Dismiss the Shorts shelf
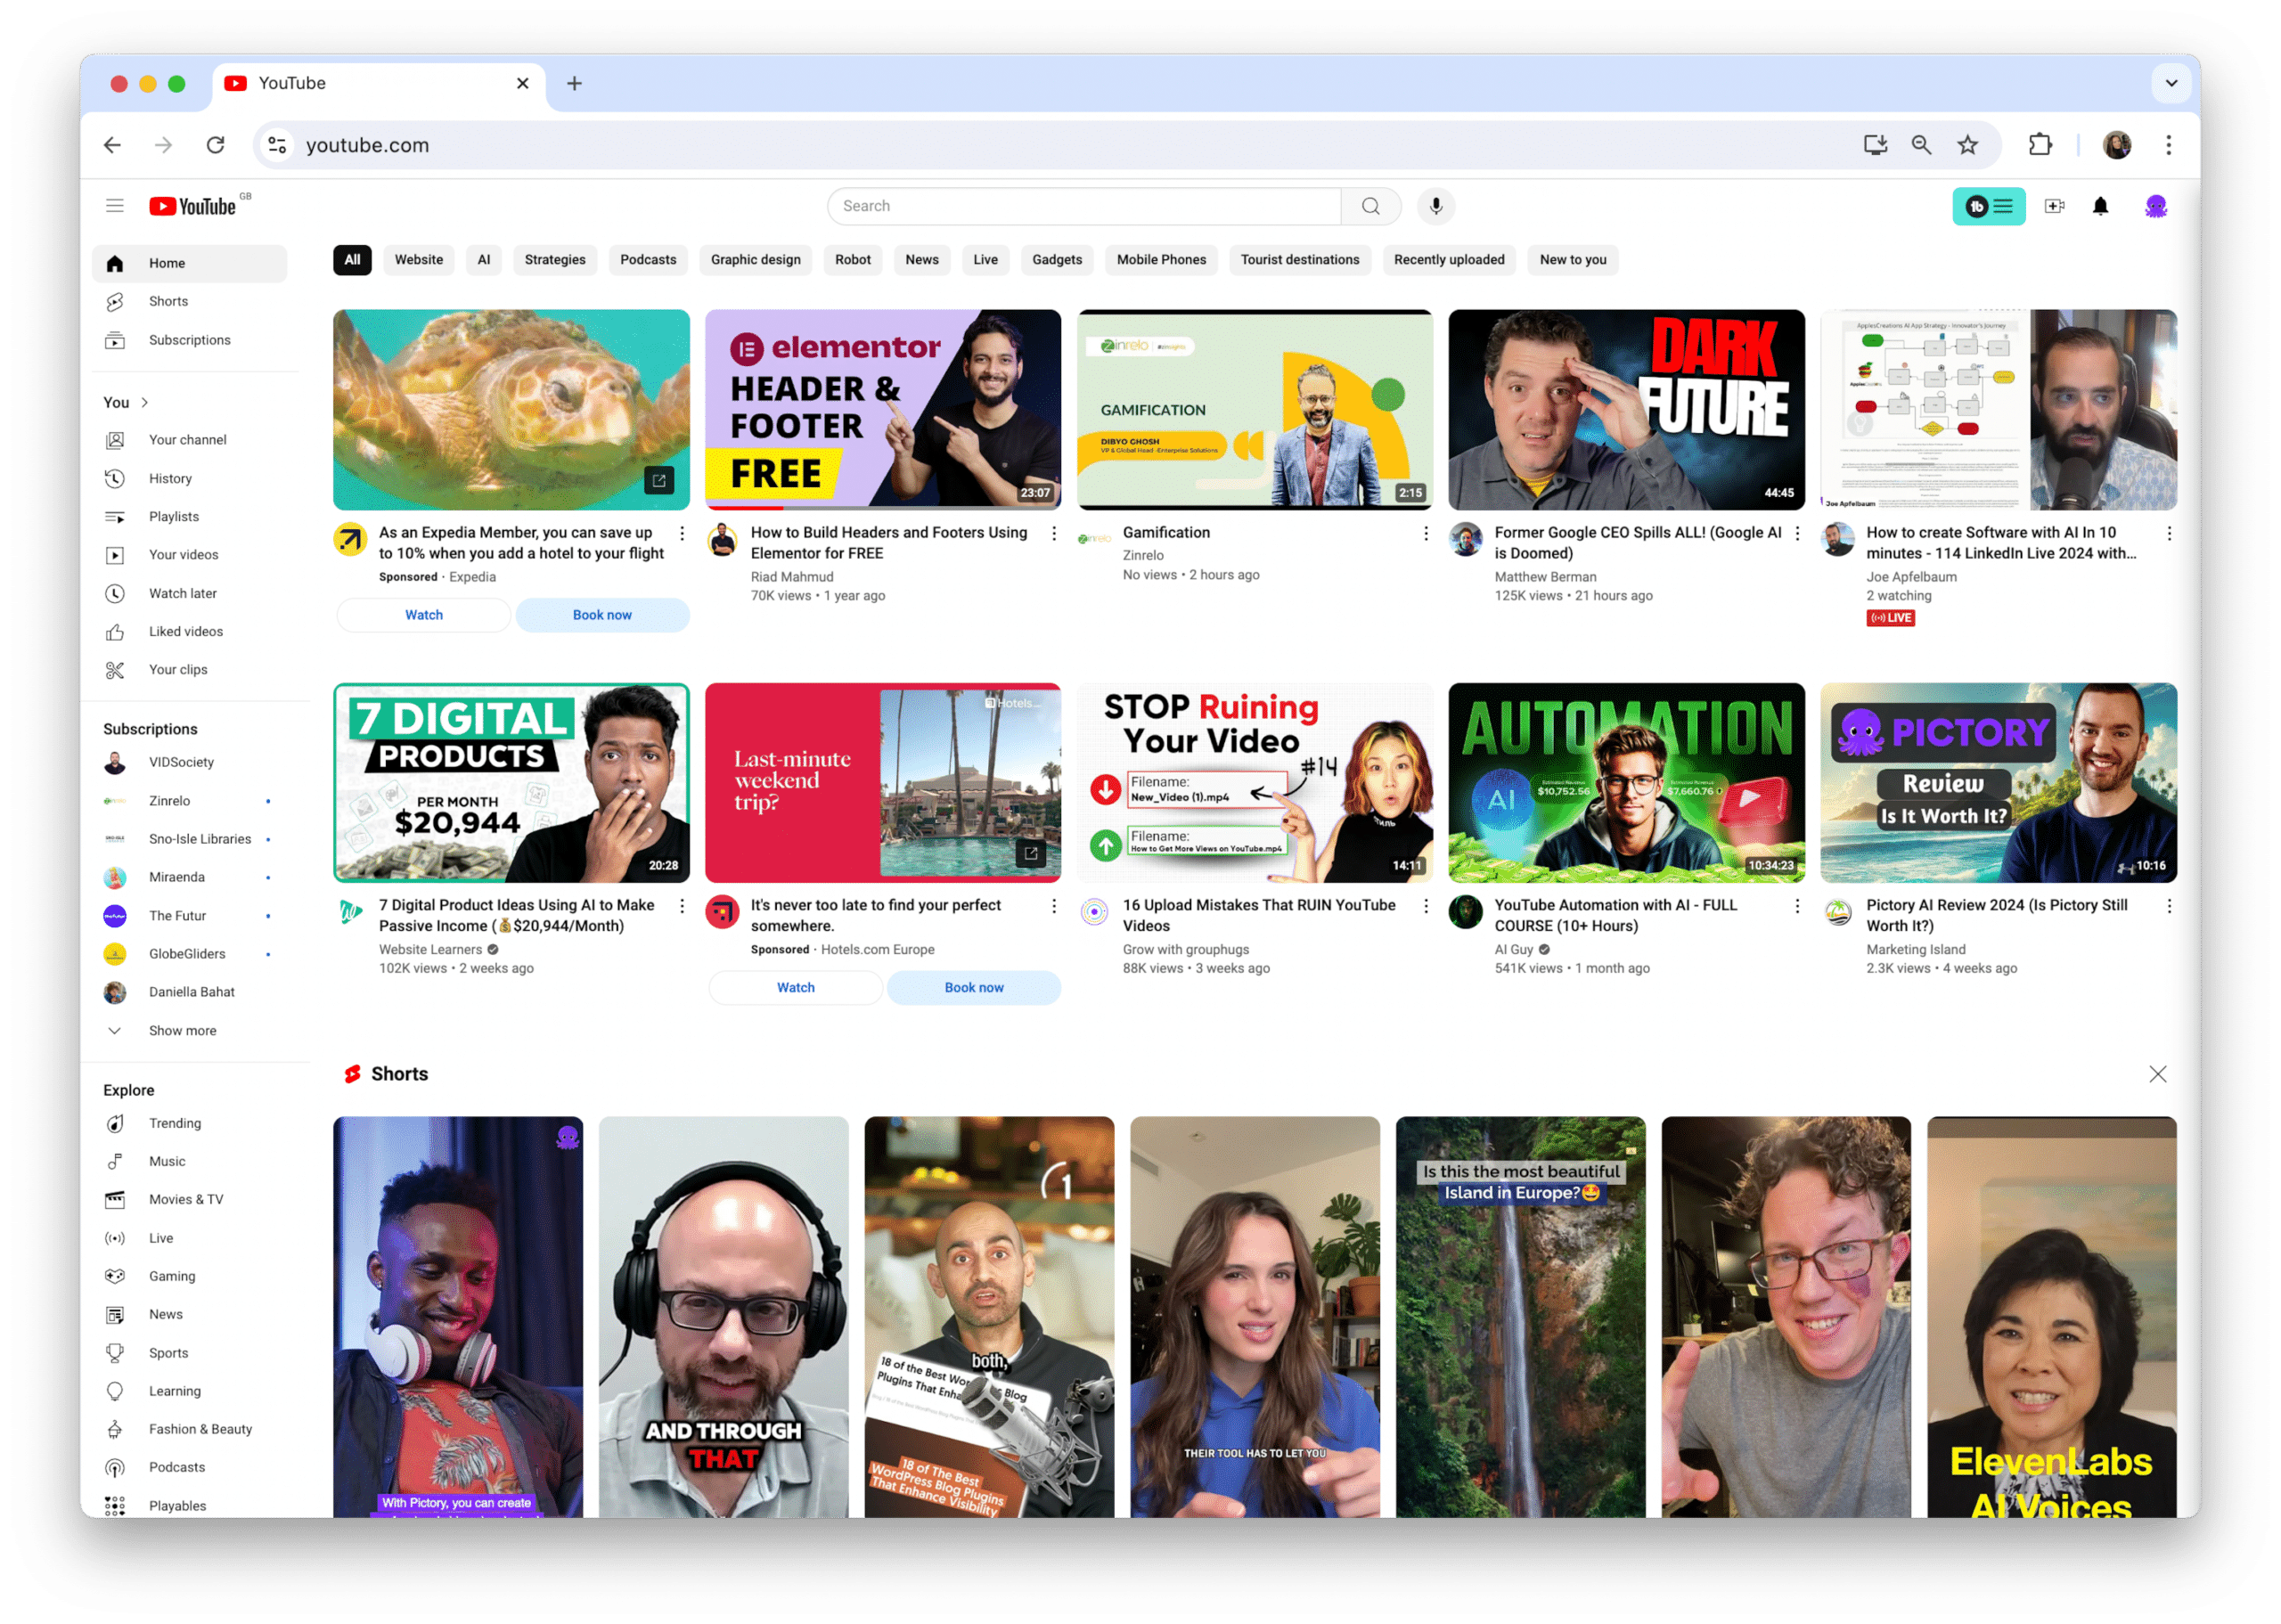Image resolution: width=2281 pixels, height=1624 pixels. (2158, 1075)
